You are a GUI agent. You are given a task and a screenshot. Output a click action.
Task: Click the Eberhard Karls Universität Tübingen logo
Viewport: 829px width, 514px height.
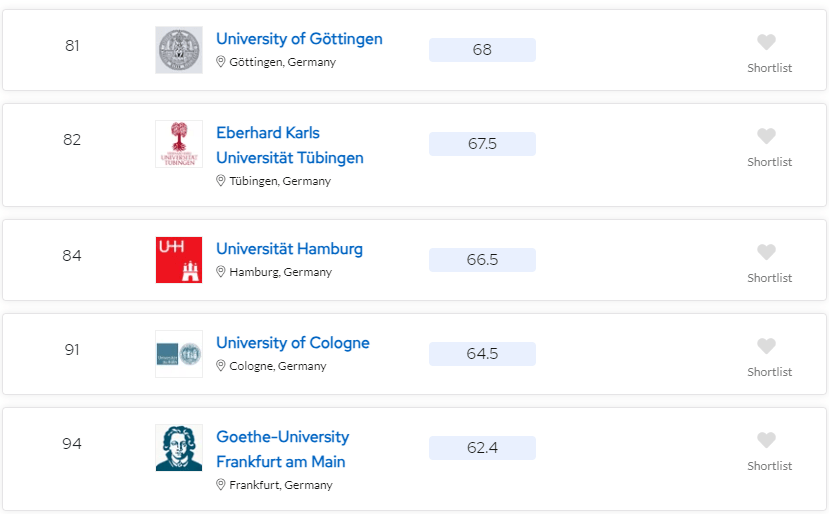pos(178,144)
